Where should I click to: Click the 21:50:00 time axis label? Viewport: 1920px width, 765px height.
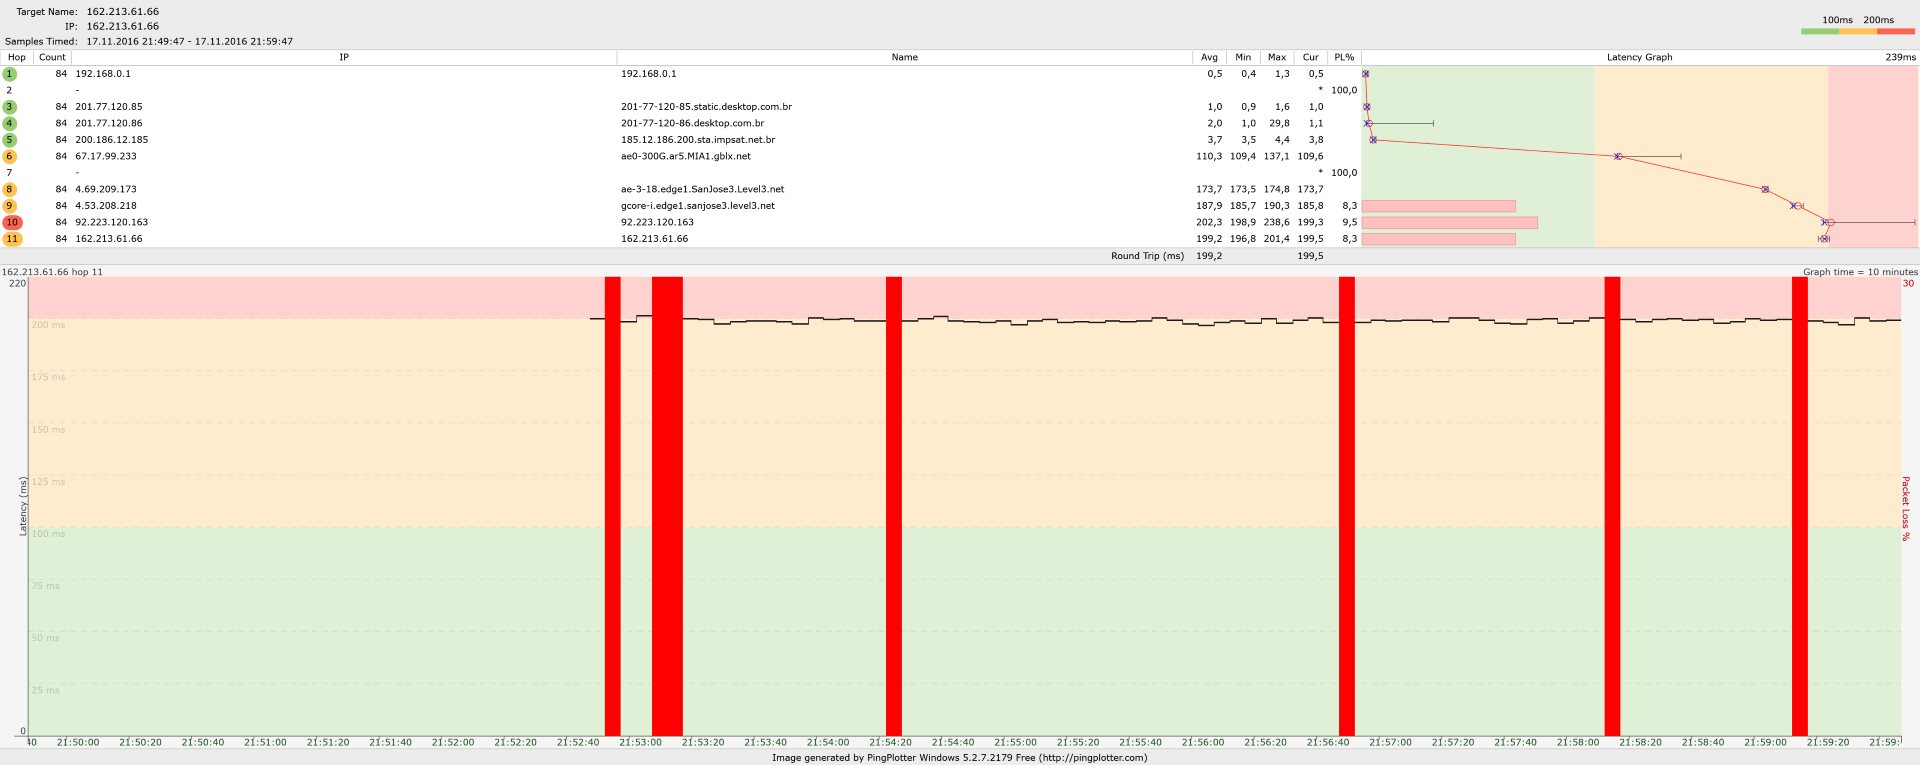(78, 743)
